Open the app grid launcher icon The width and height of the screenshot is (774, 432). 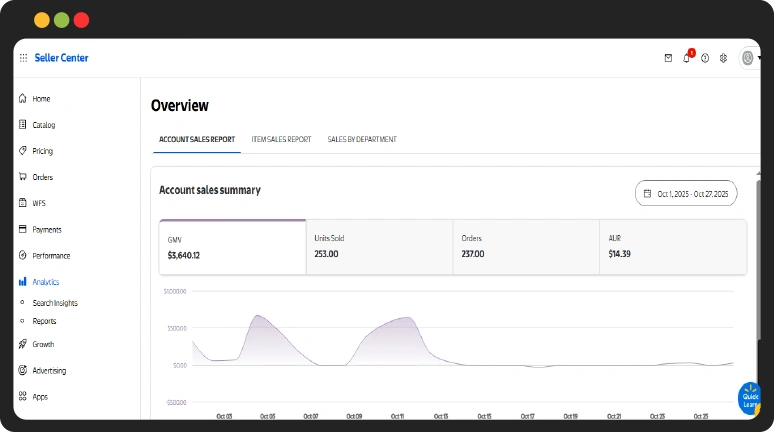(23, 58)
